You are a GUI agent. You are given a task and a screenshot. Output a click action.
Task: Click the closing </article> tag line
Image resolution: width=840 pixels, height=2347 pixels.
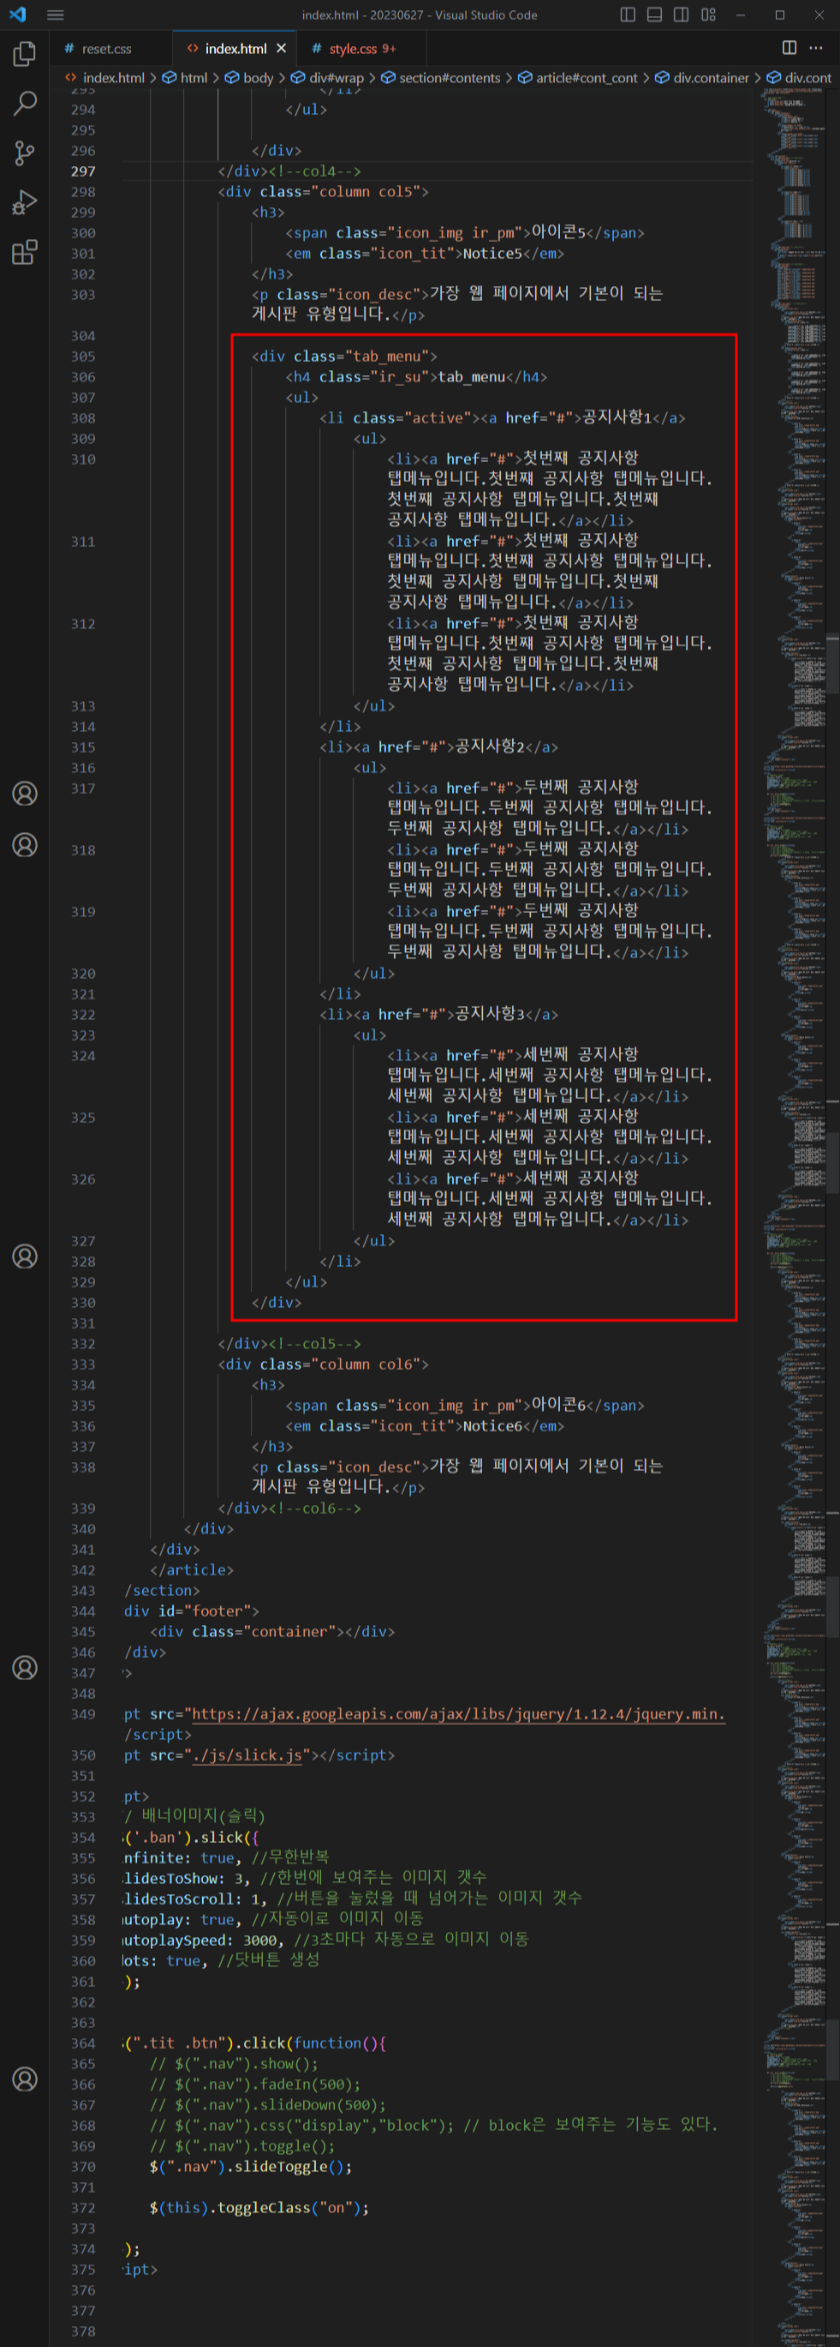(x=192, y=1570)
